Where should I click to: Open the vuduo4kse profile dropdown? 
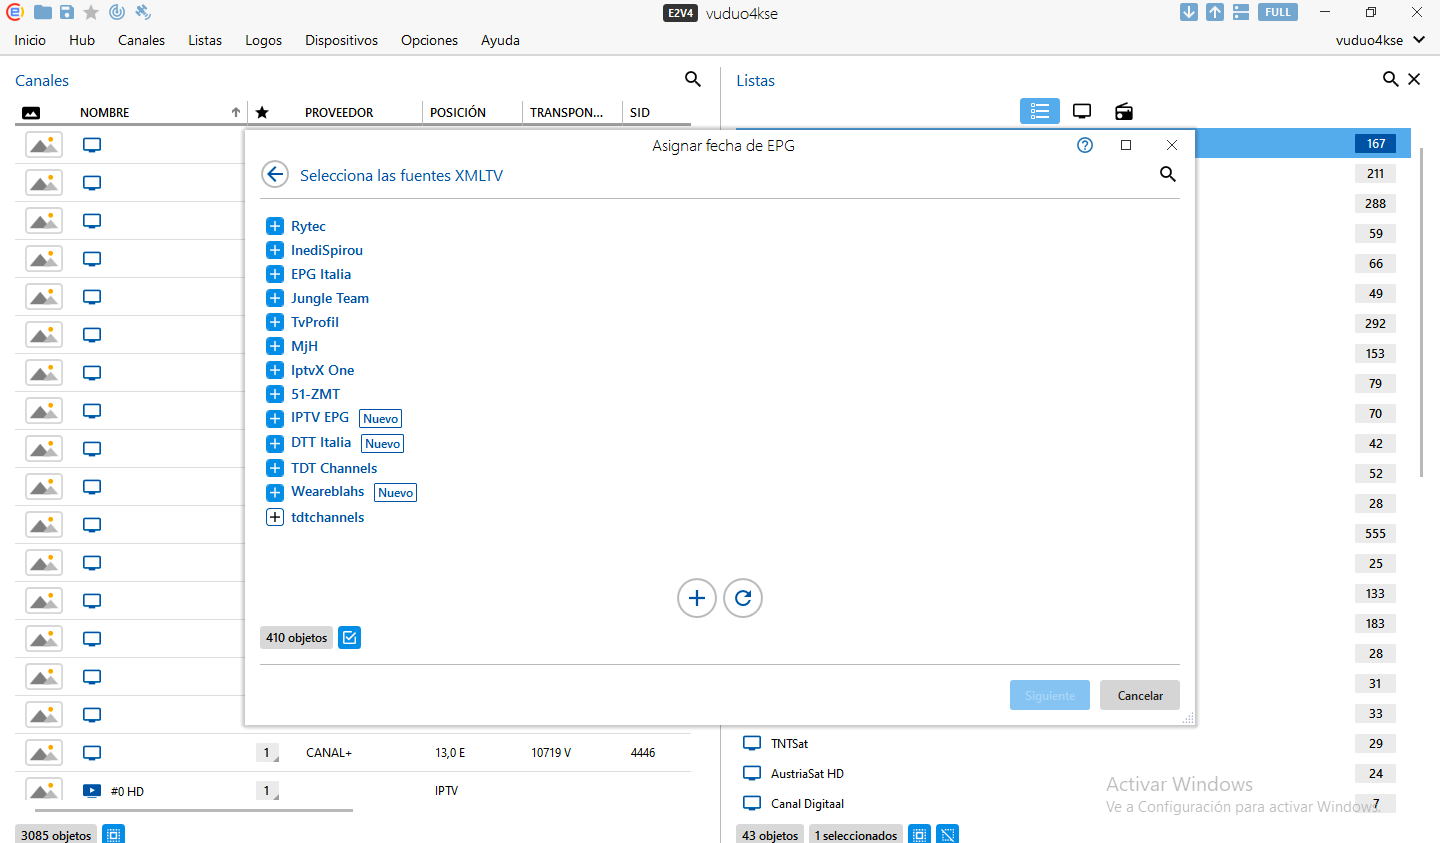(1380, 40)
